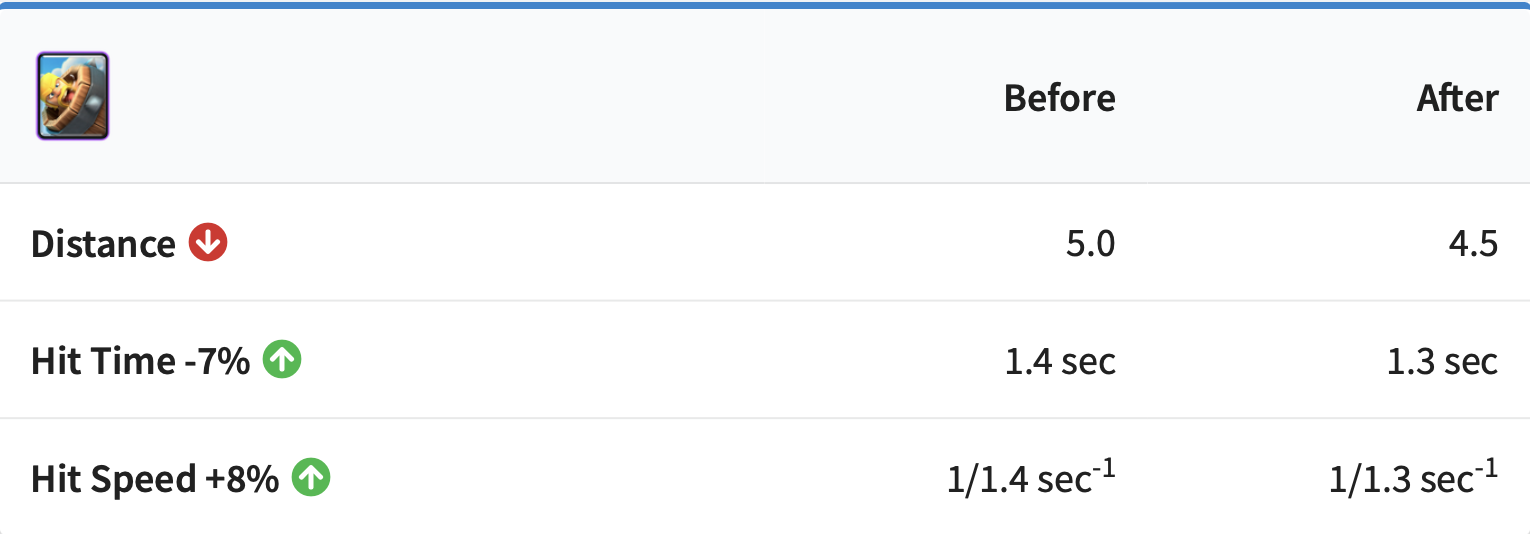
Task: Click the red down arrow beside Distance
Action: tap(209, 243)
